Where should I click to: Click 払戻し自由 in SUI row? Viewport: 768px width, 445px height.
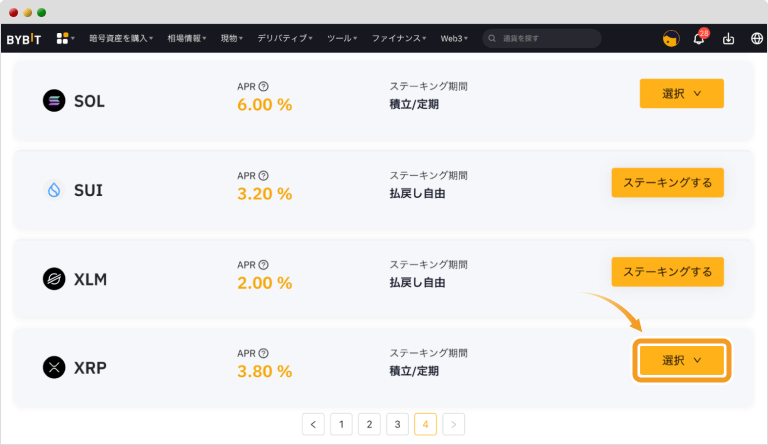417,193
